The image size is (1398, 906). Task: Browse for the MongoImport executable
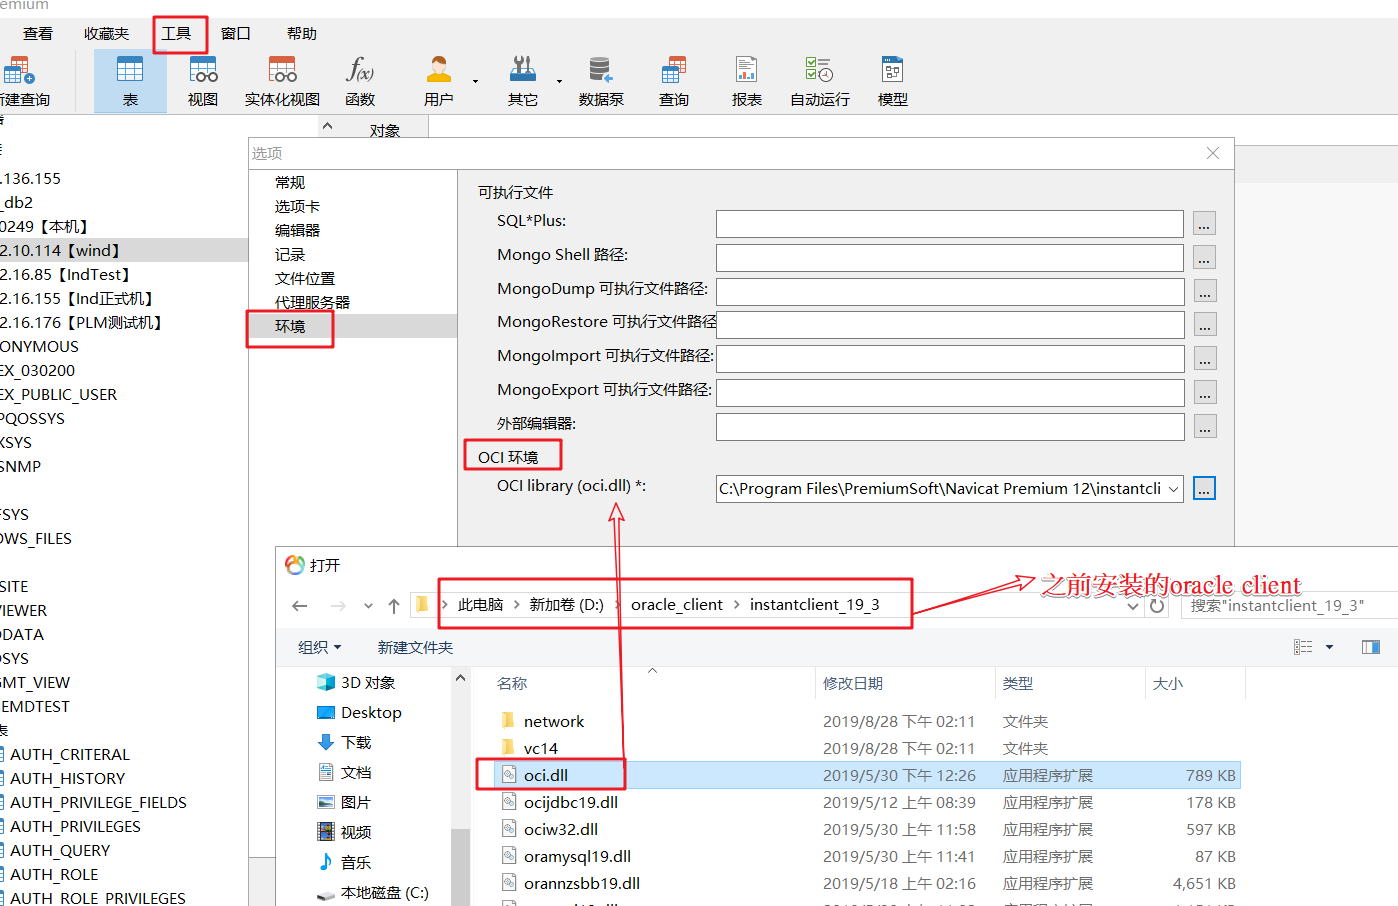tap(1204, 359)
